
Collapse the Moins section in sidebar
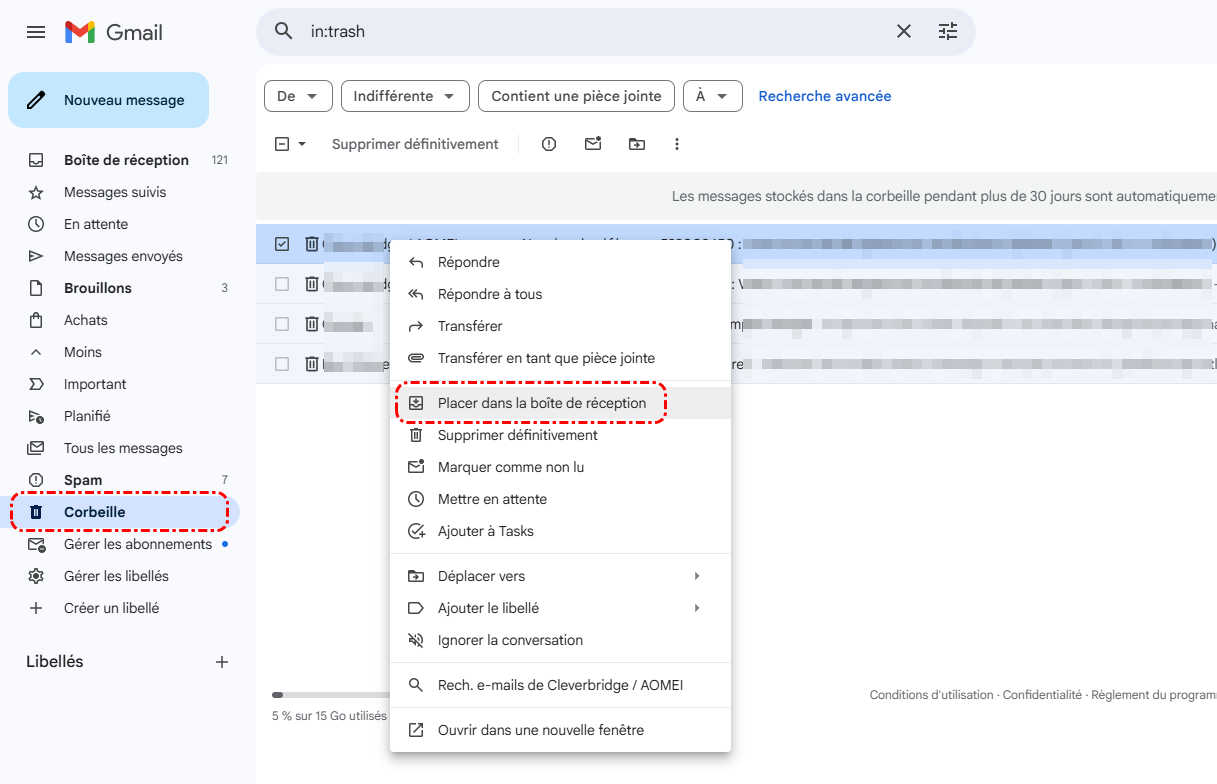point(82,352)
